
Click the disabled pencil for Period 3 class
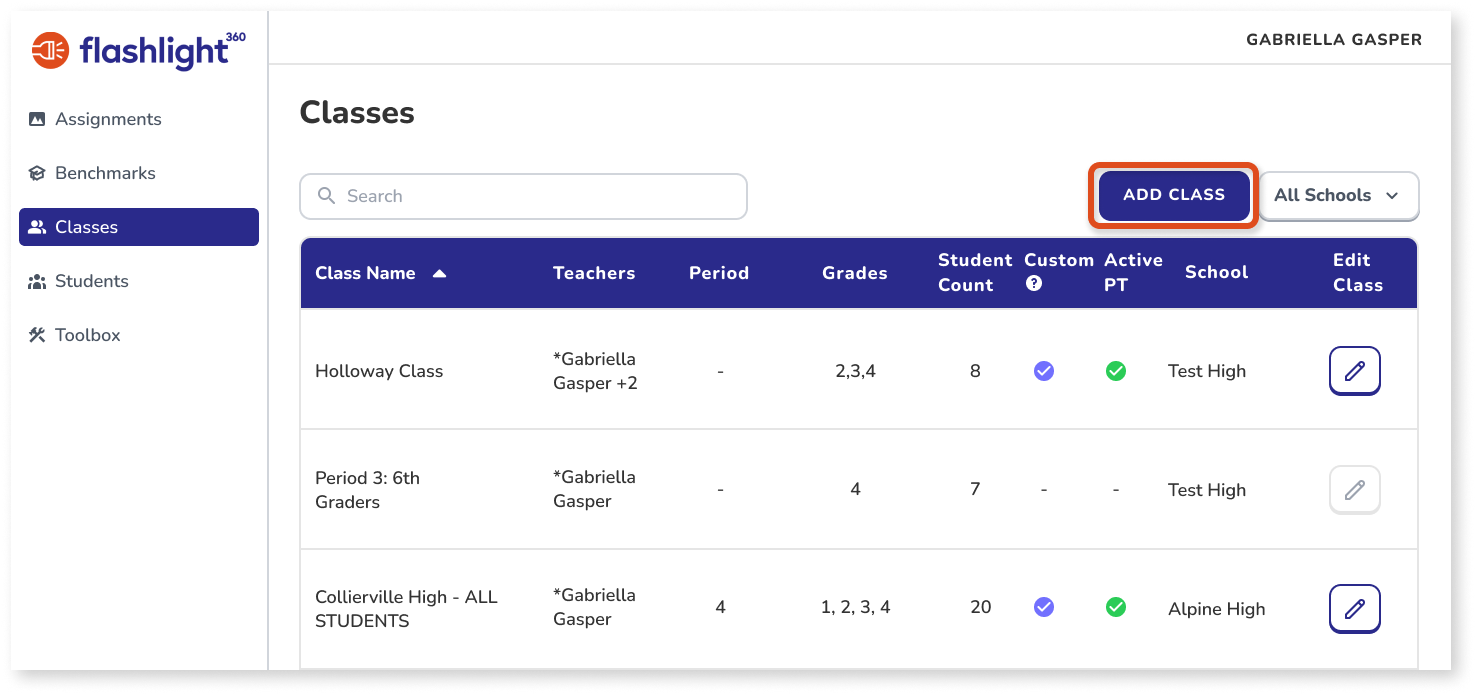click(1354, 490)
